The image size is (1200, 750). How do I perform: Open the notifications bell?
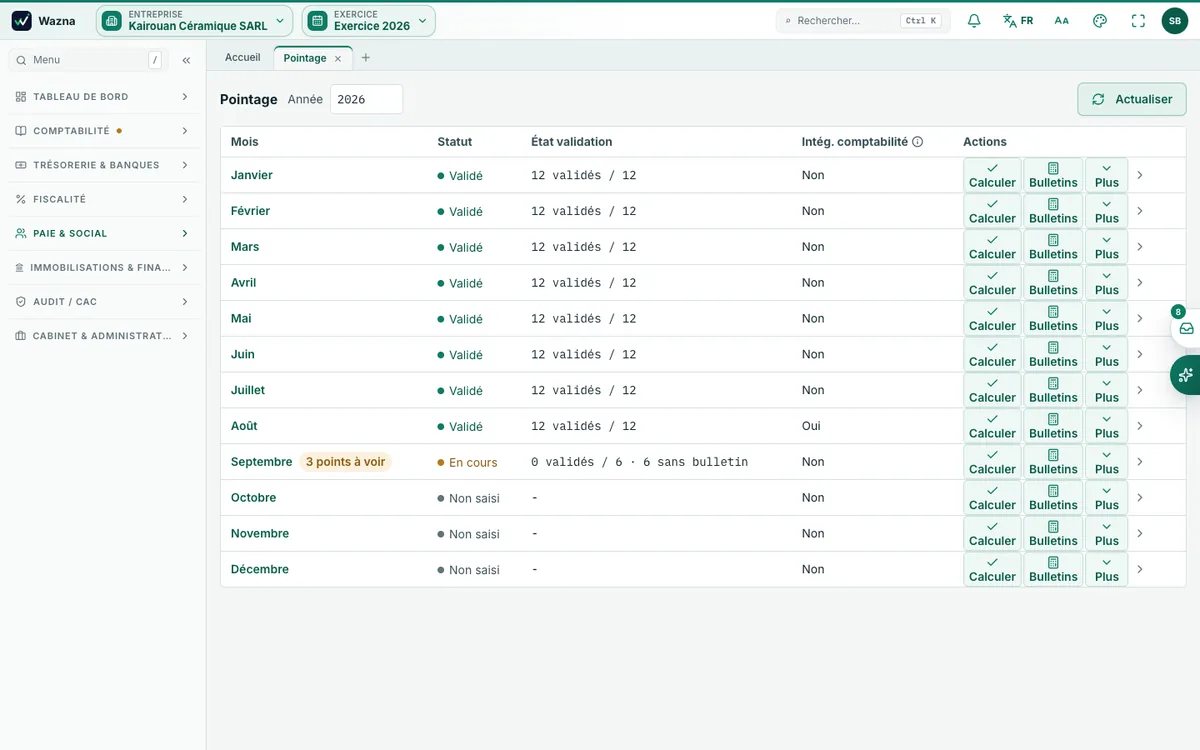coord(974,20)
